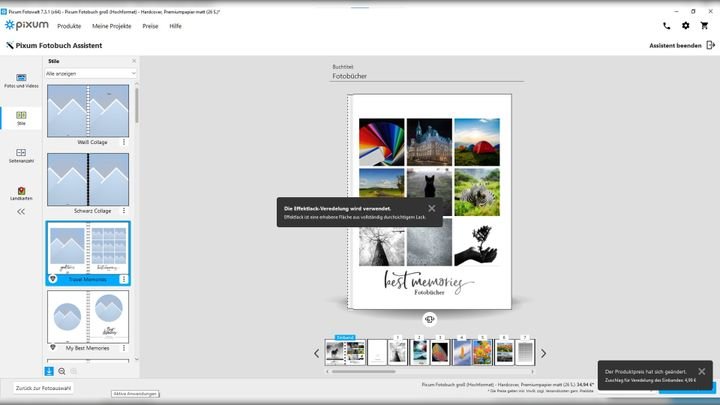The height and width of the screenshot is (405, 720).
Task: Open the Meine Projekte menu
Action: (x=112, y=26)
